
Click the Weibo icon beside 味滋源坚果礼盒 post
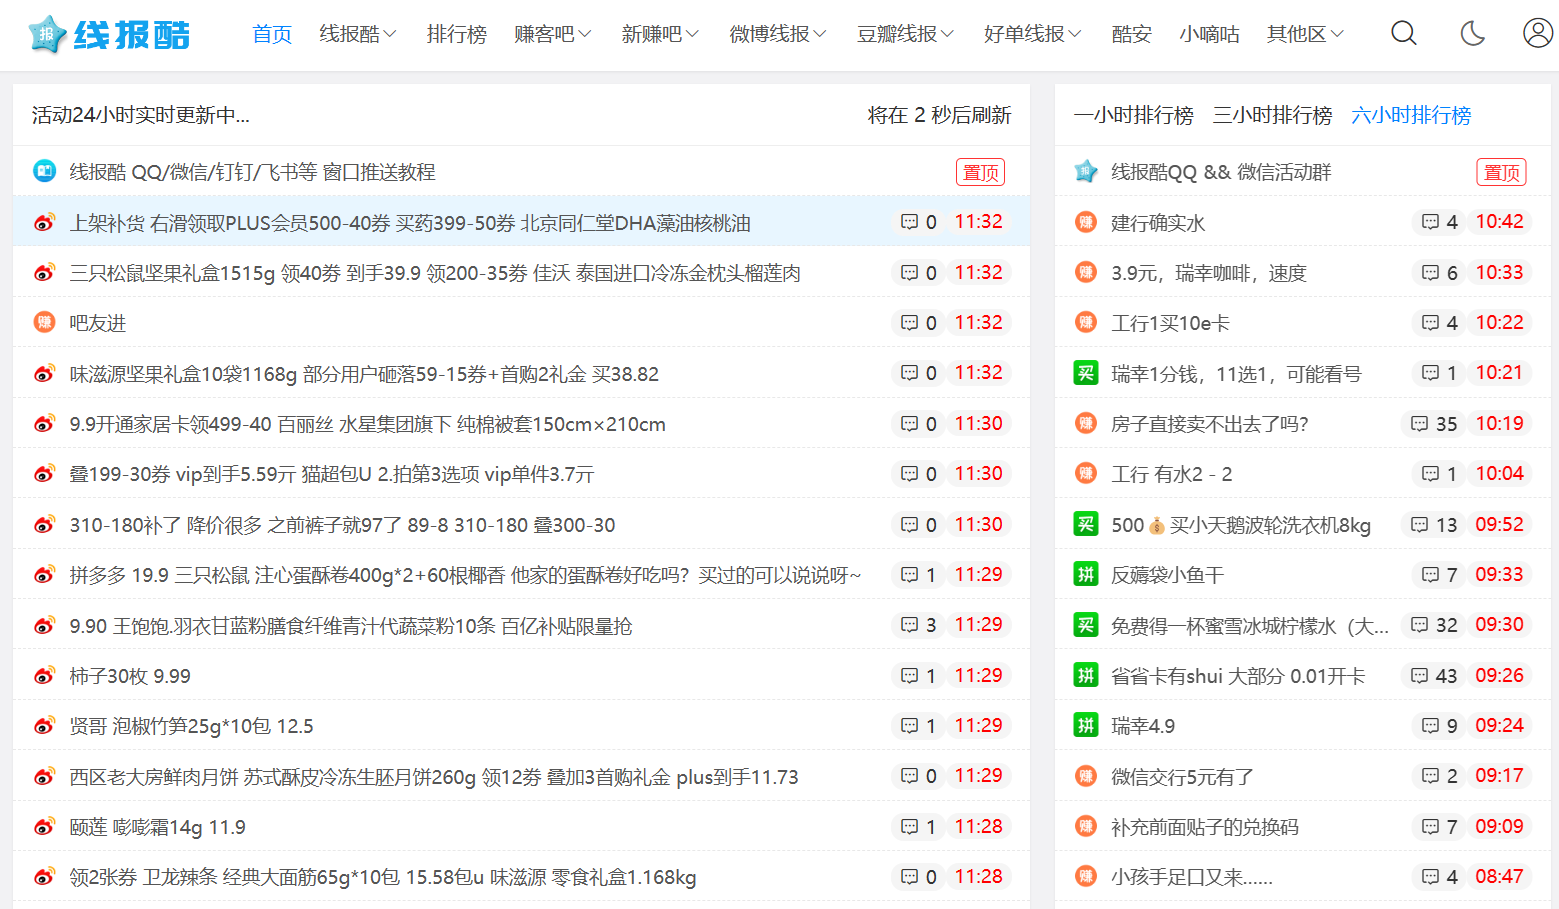click(44, 373)
